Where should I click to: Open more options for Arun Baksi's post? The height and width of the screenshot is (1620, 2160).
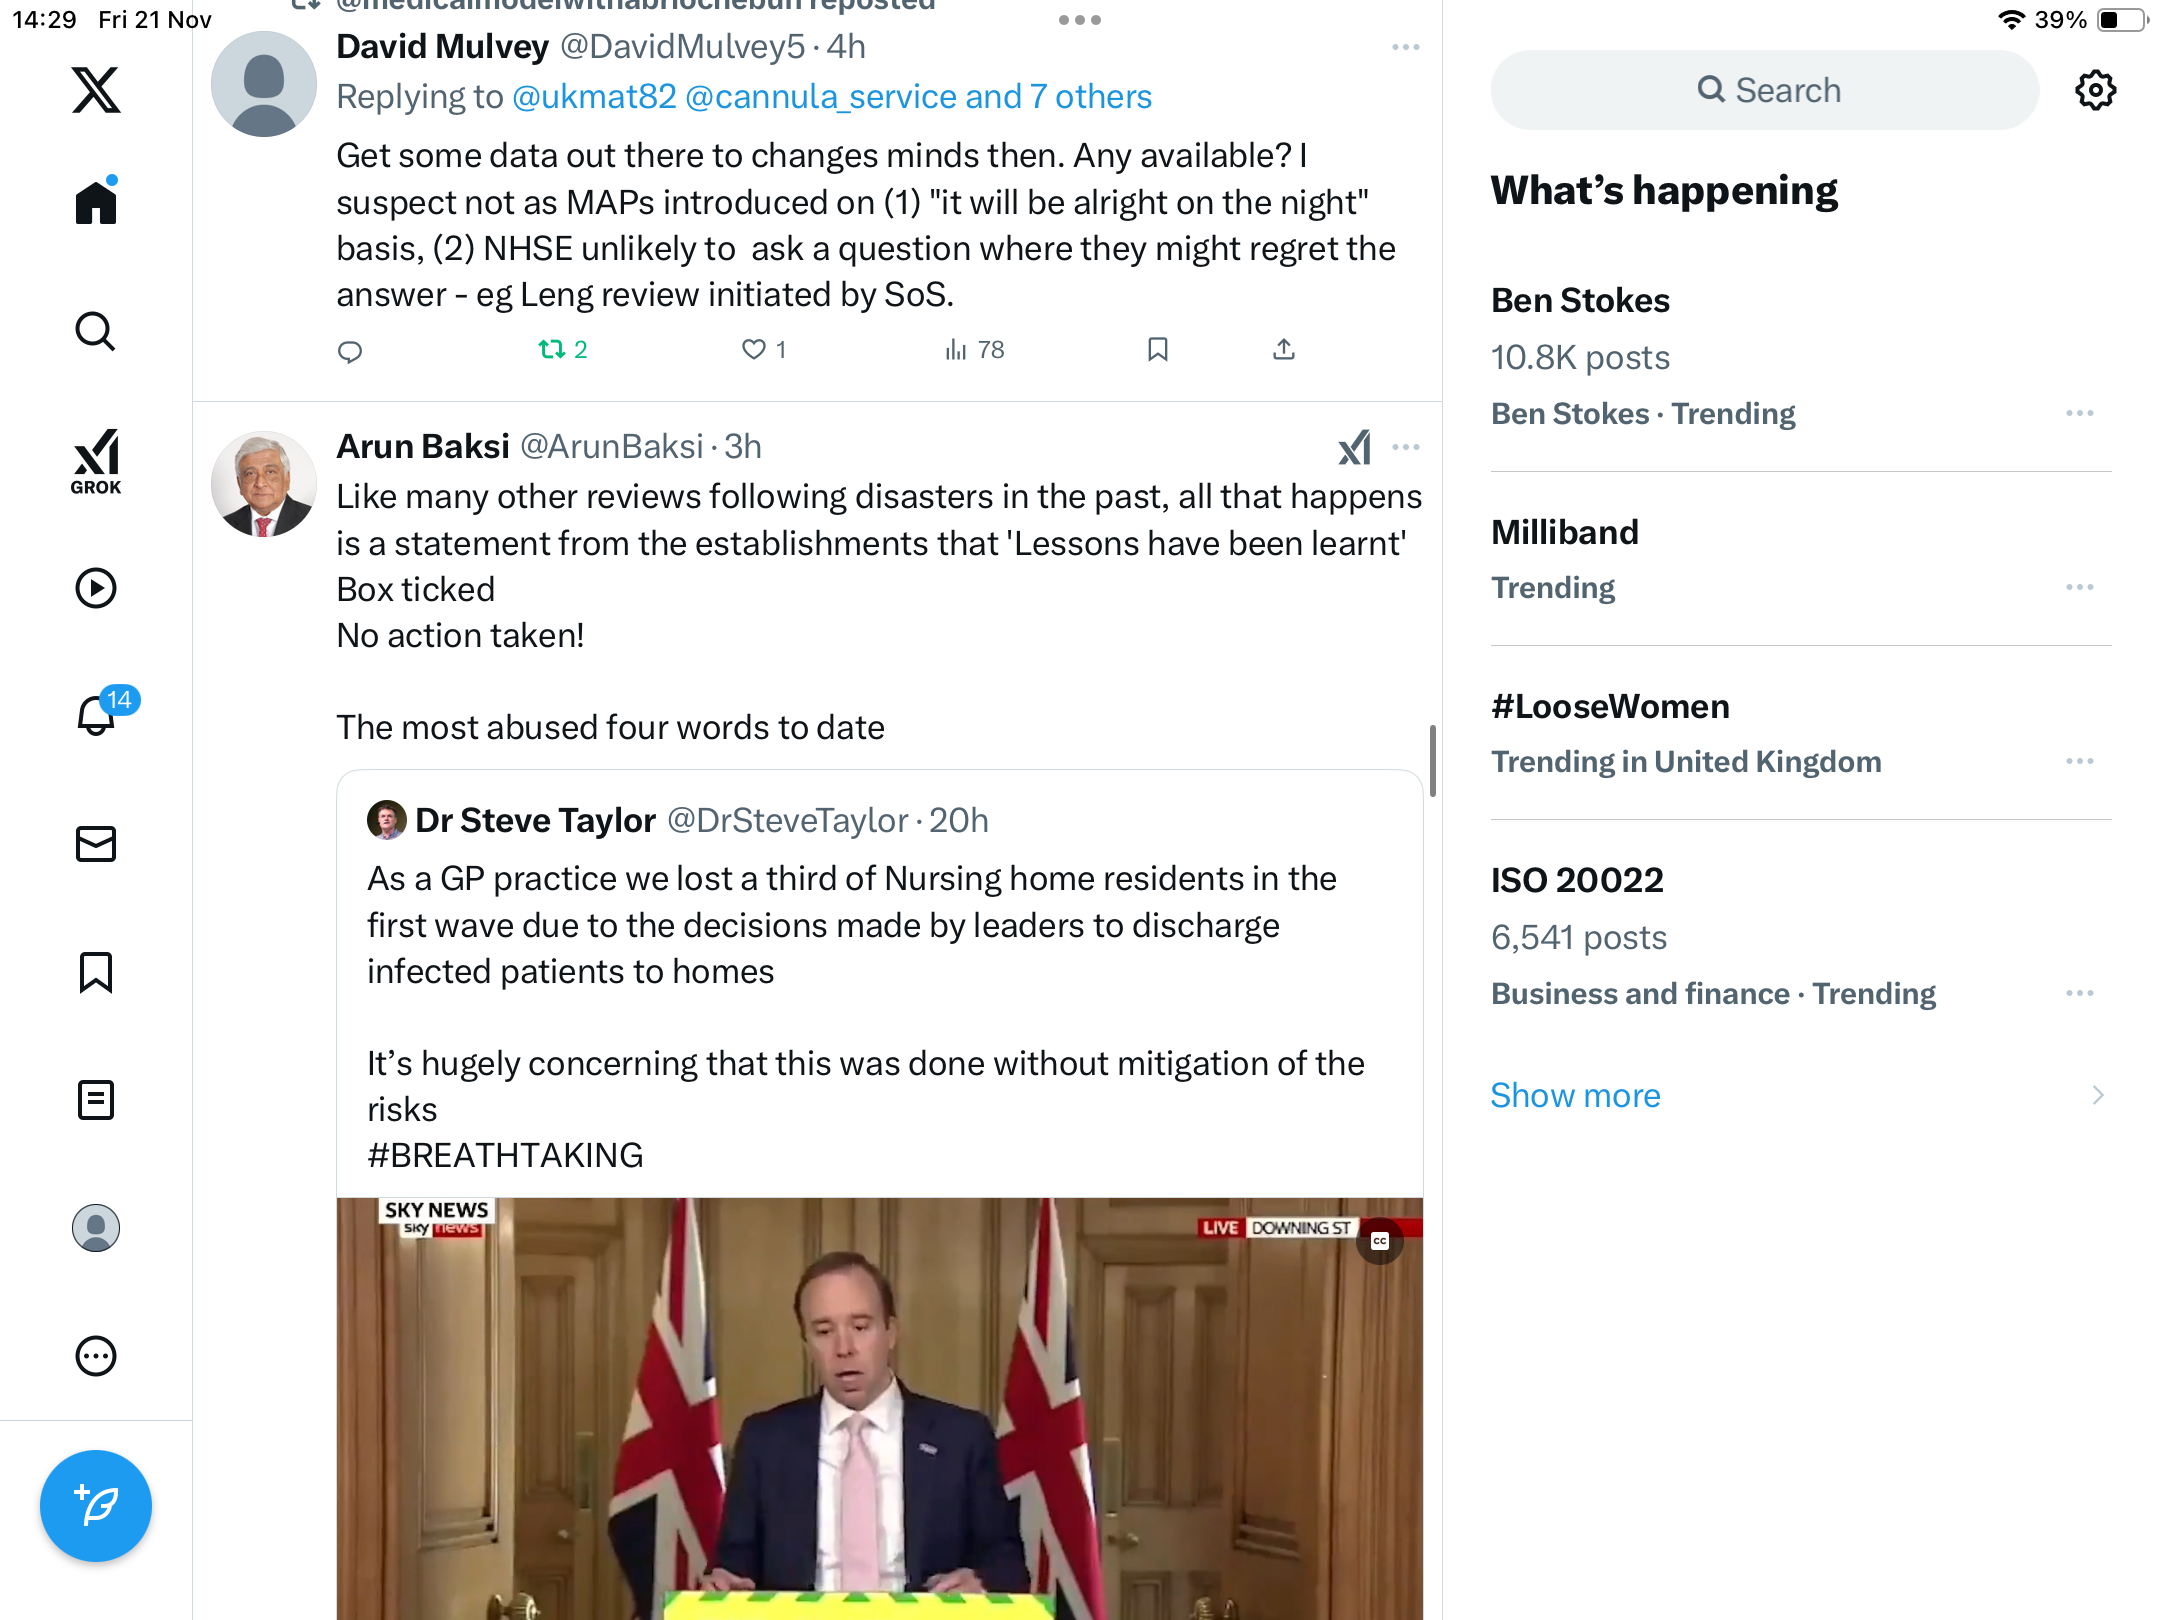point(1406,447)
